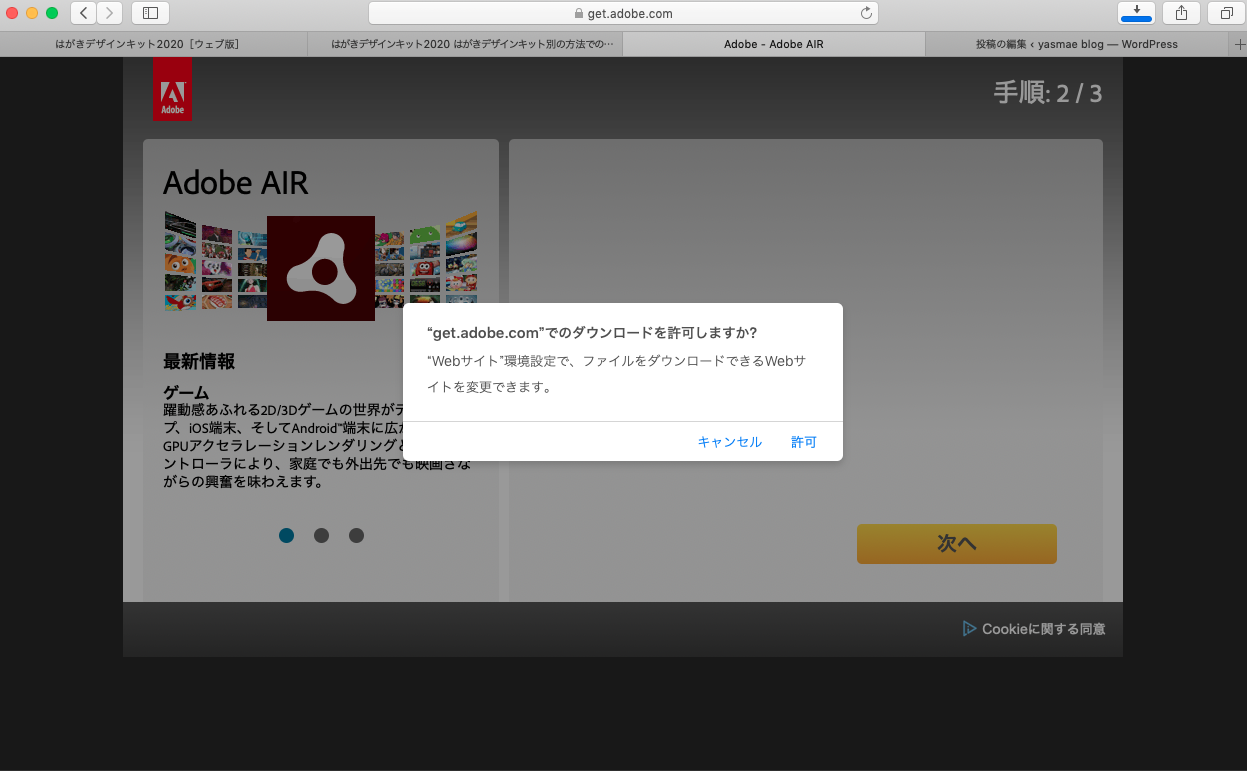The width and height of the screenshot is (1247, 771).
Task: Switch to the はがきデザインキット2020［ウェブ版］ tab
Action: click(155, 44)
